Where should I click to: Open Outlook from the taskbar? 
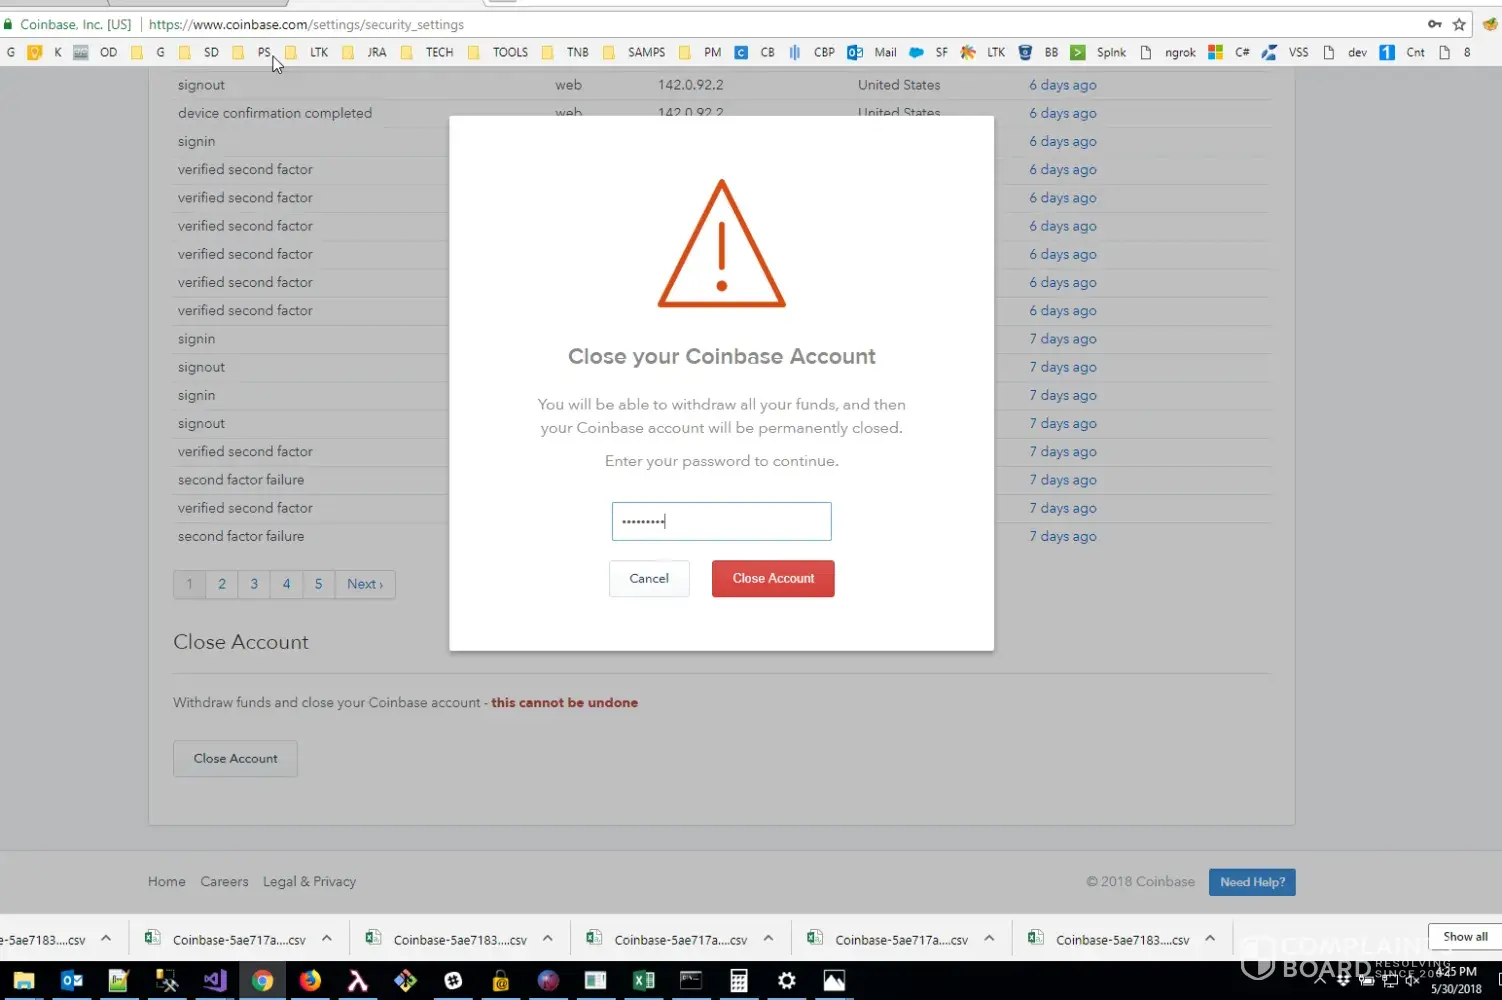[x=71, y=981]
